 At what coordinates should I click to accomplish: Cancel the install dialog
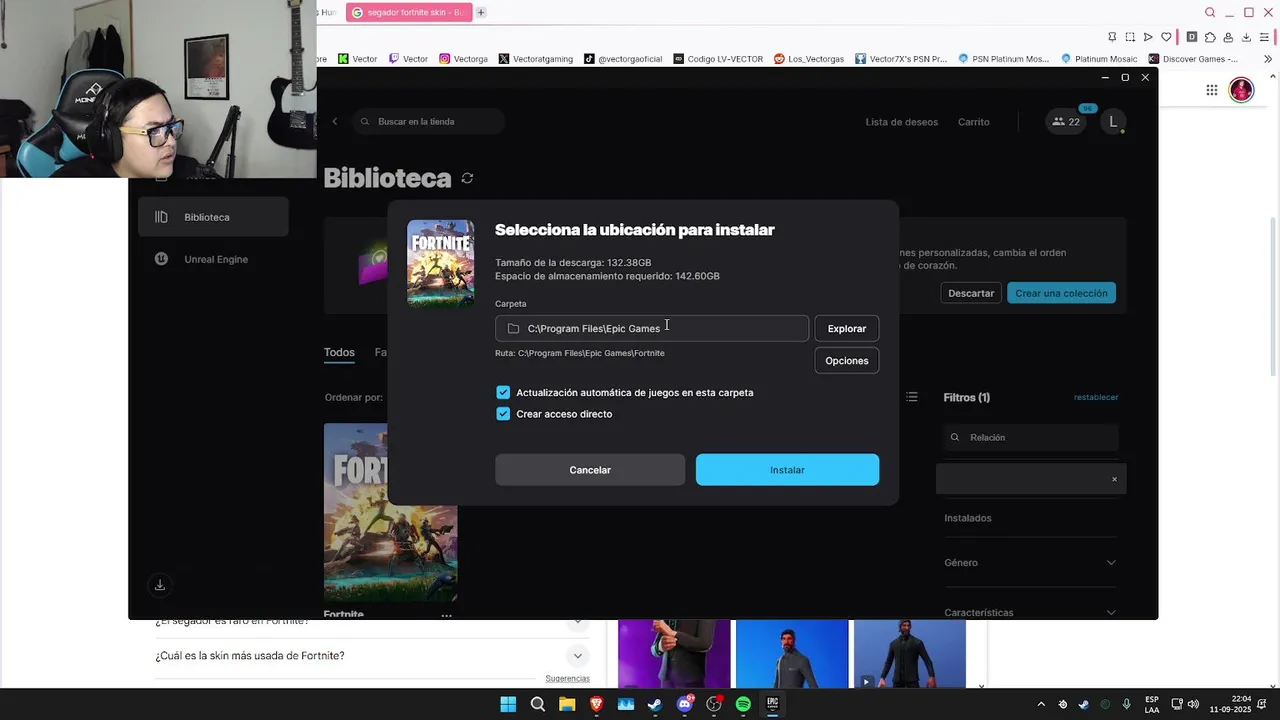click(x=590, y=470)
